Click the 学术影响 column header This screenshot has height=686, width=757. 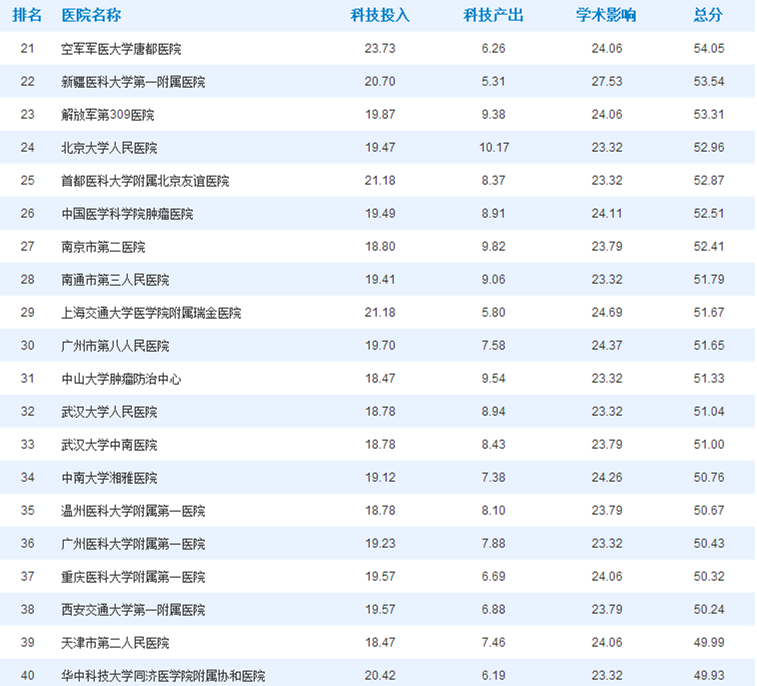click(x=606, y=15)
